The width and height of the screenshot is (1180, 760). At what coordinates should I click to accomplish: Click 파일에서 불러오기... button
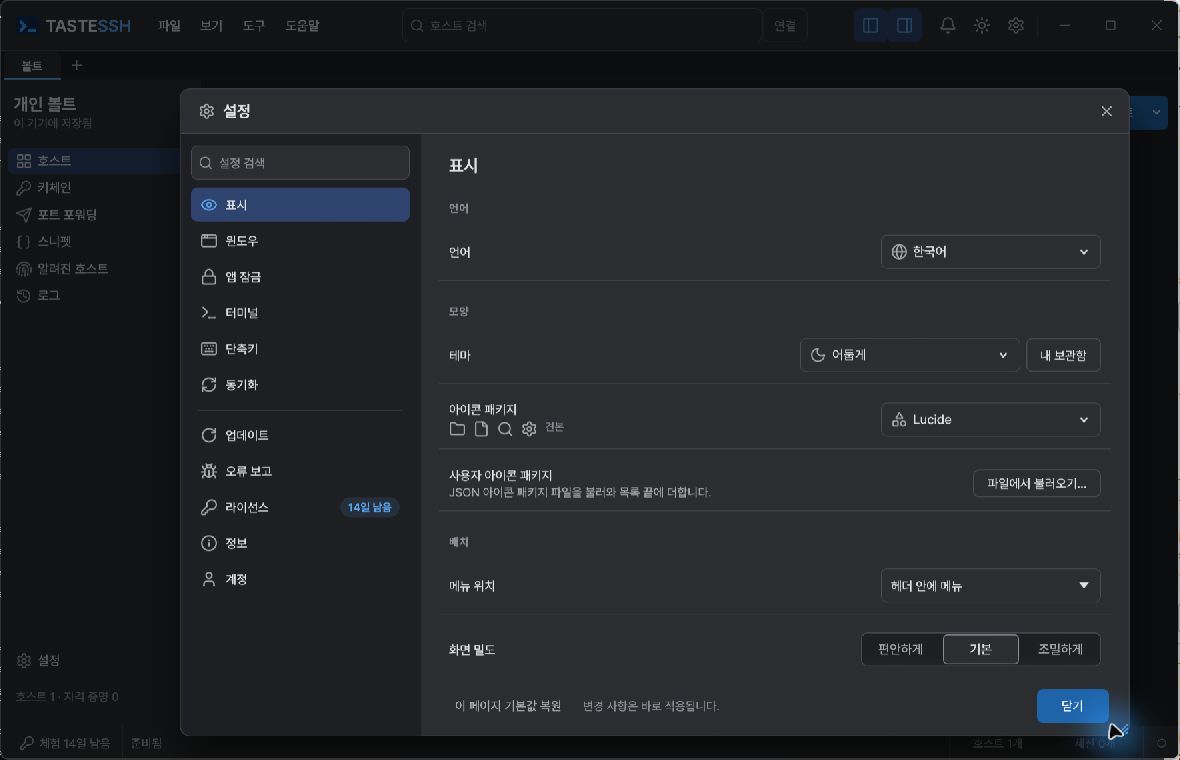[1036, 484]
